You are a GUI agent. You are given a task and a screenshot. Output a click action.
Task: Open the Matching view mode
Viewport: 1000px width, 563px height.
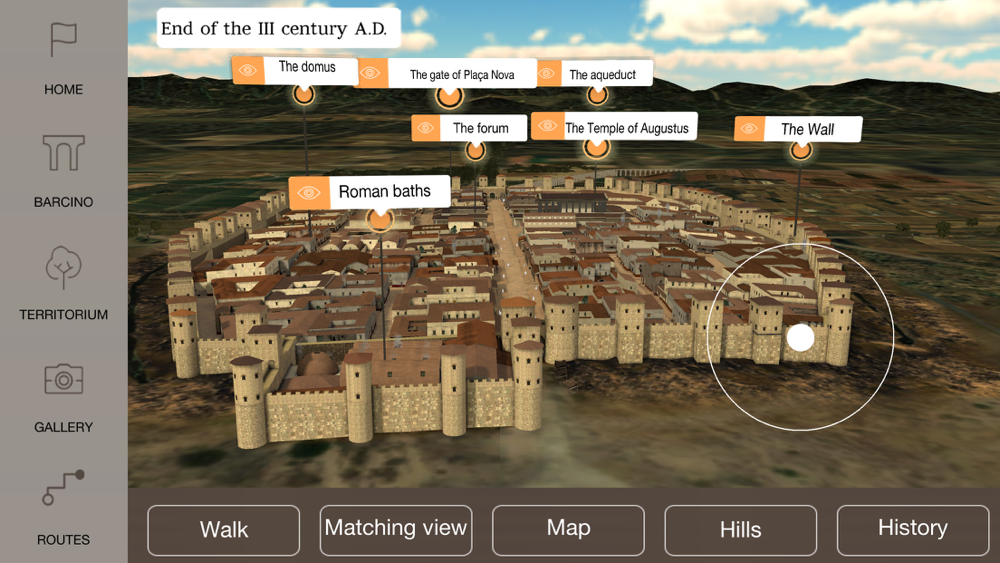point(396,529)
